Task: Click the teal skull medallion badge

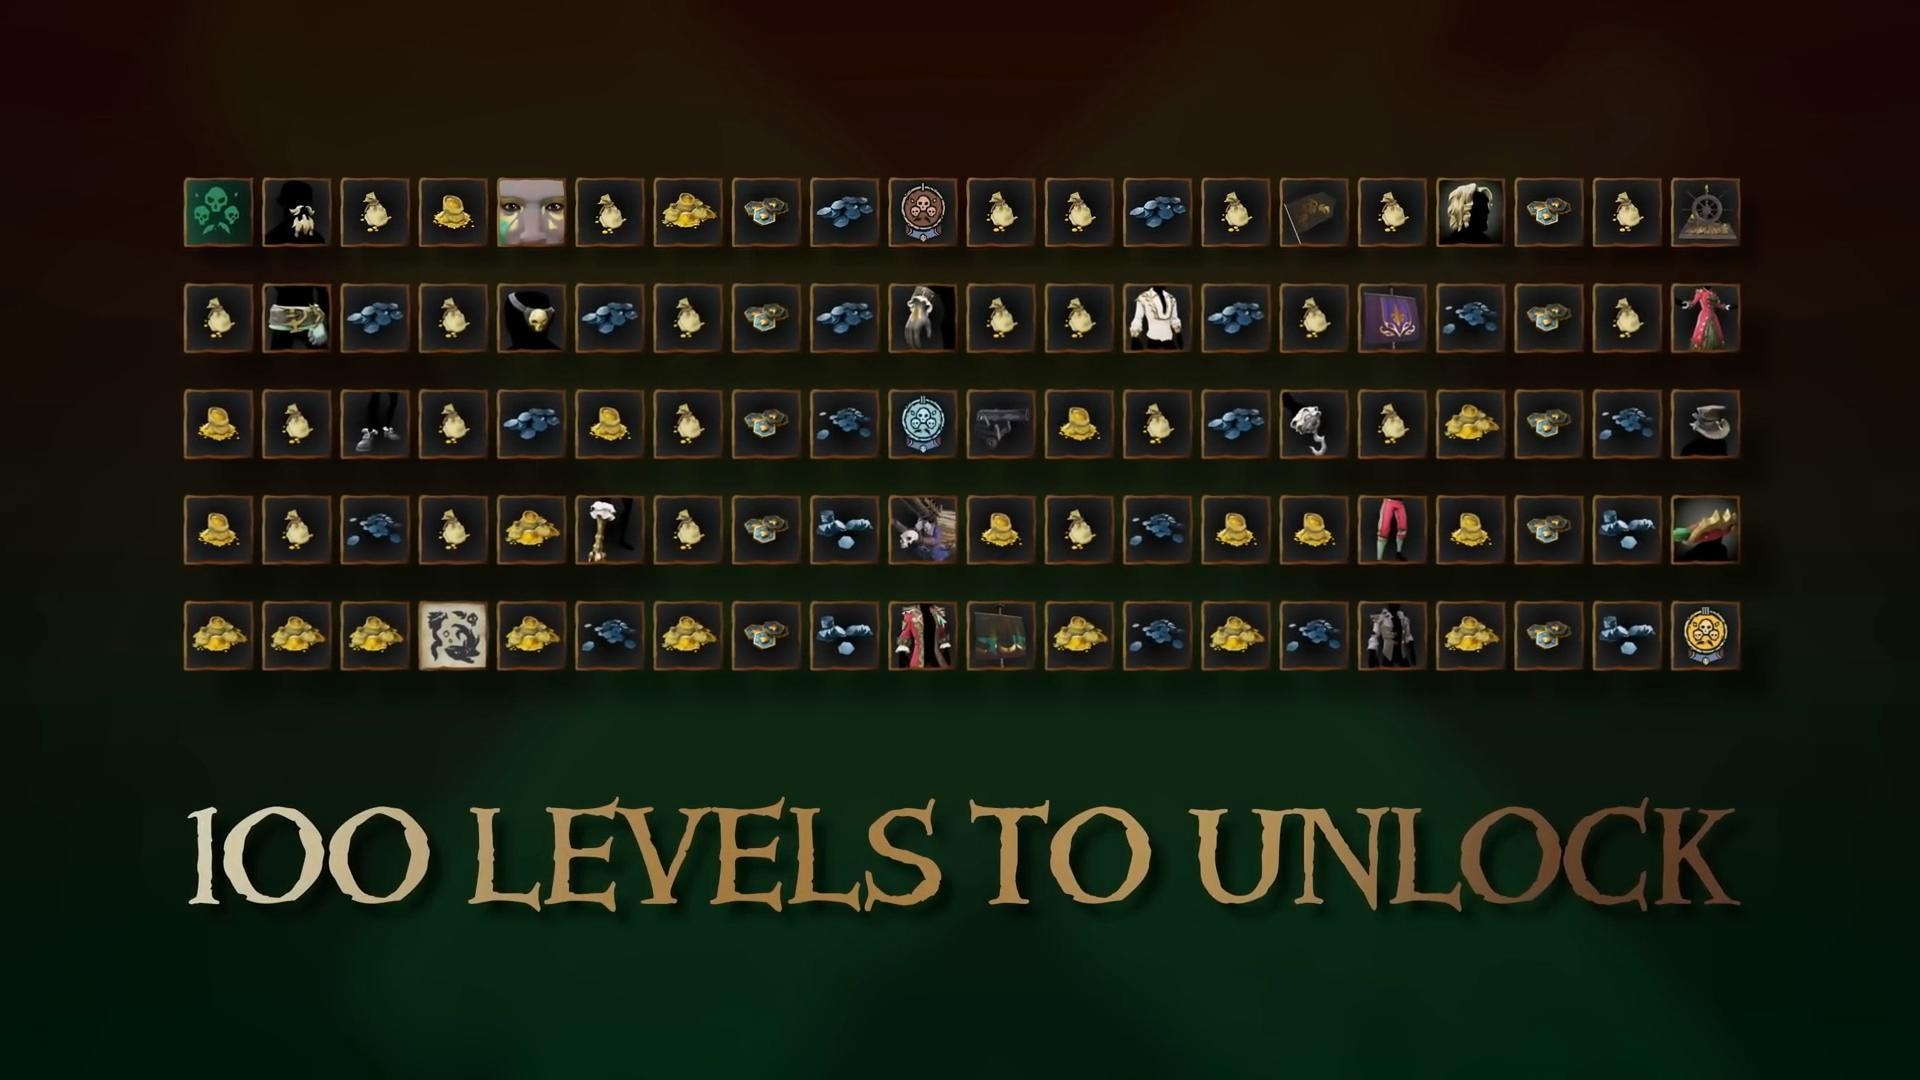Action: tap(922, 424)
